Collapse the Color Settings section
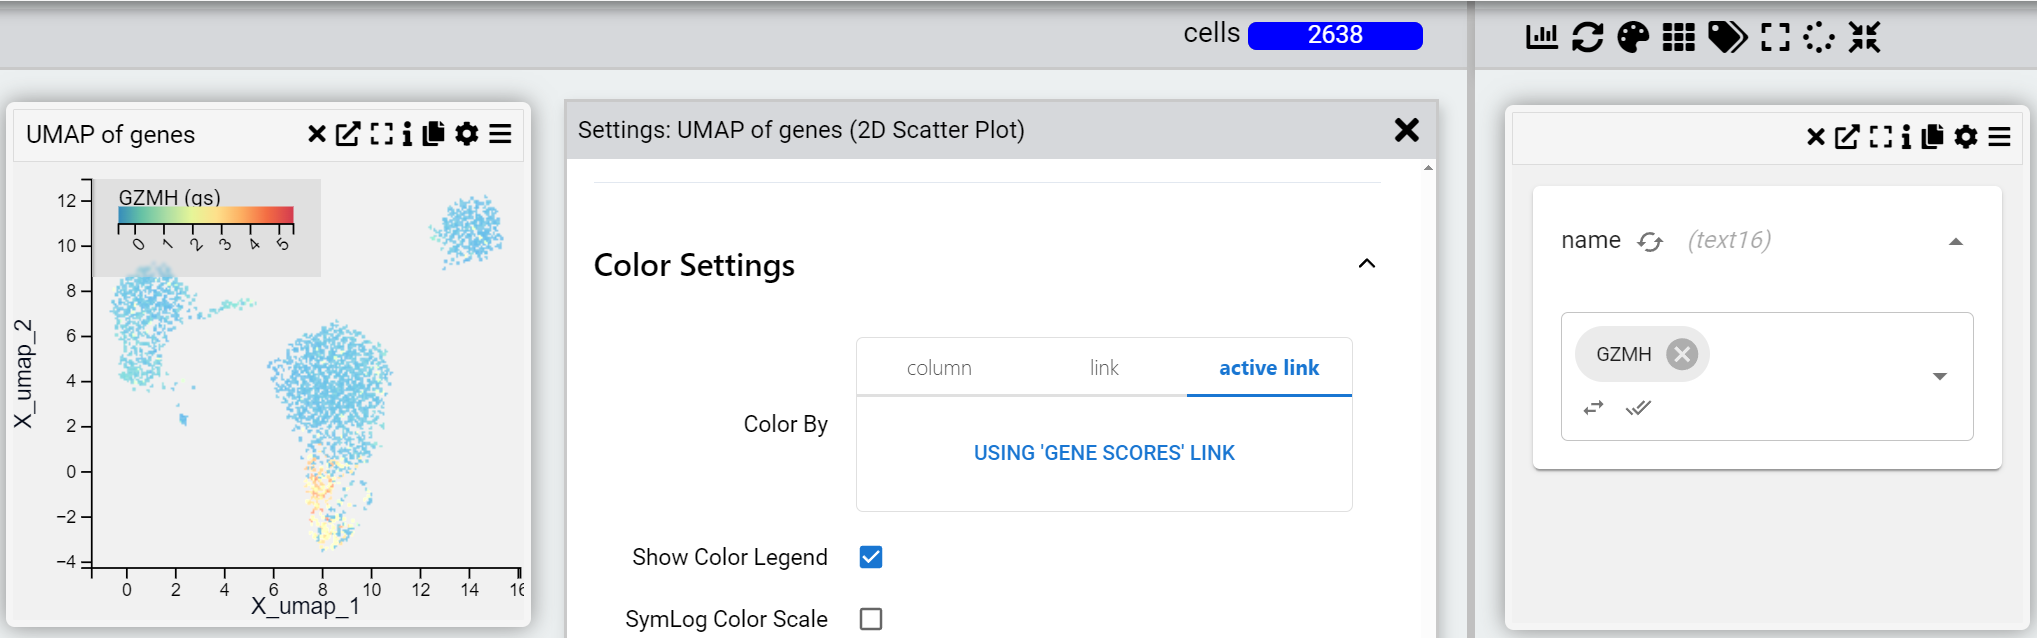Screen dimensions: 2037x638 [1367, 264]
